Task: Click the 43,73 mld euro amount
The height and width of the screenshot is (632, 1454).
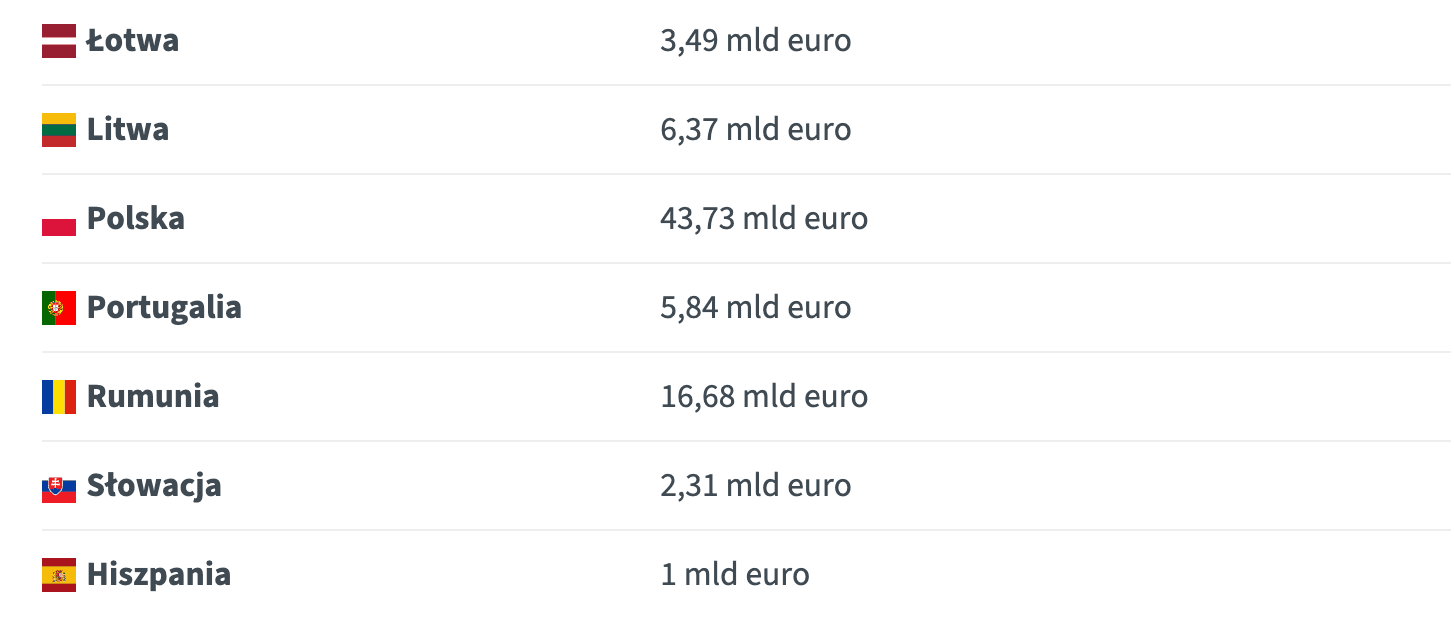Action: point(764,219)
